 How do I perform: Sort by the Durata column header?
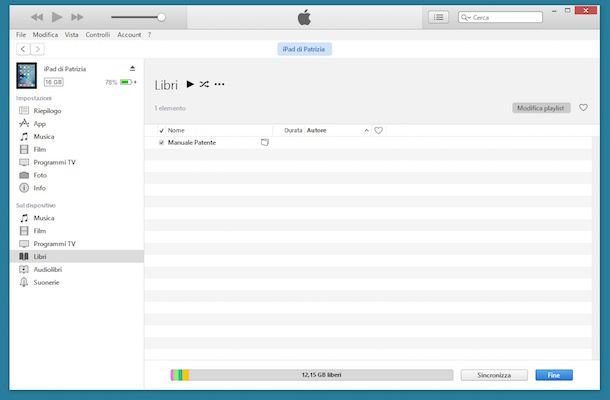293,130
